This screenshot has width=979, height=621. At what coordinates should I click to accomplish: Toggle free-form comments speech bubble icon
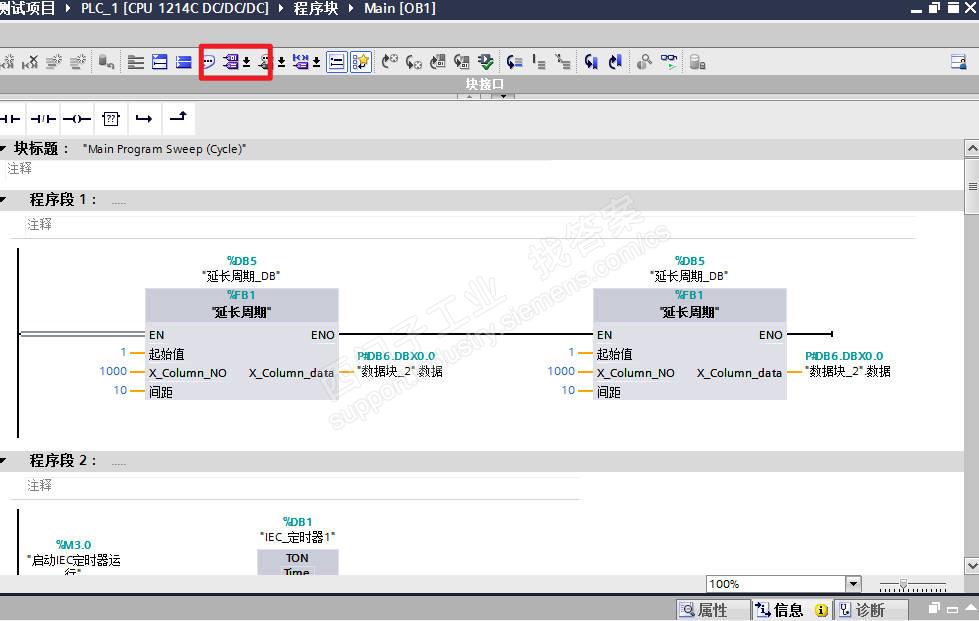[209, 62]
